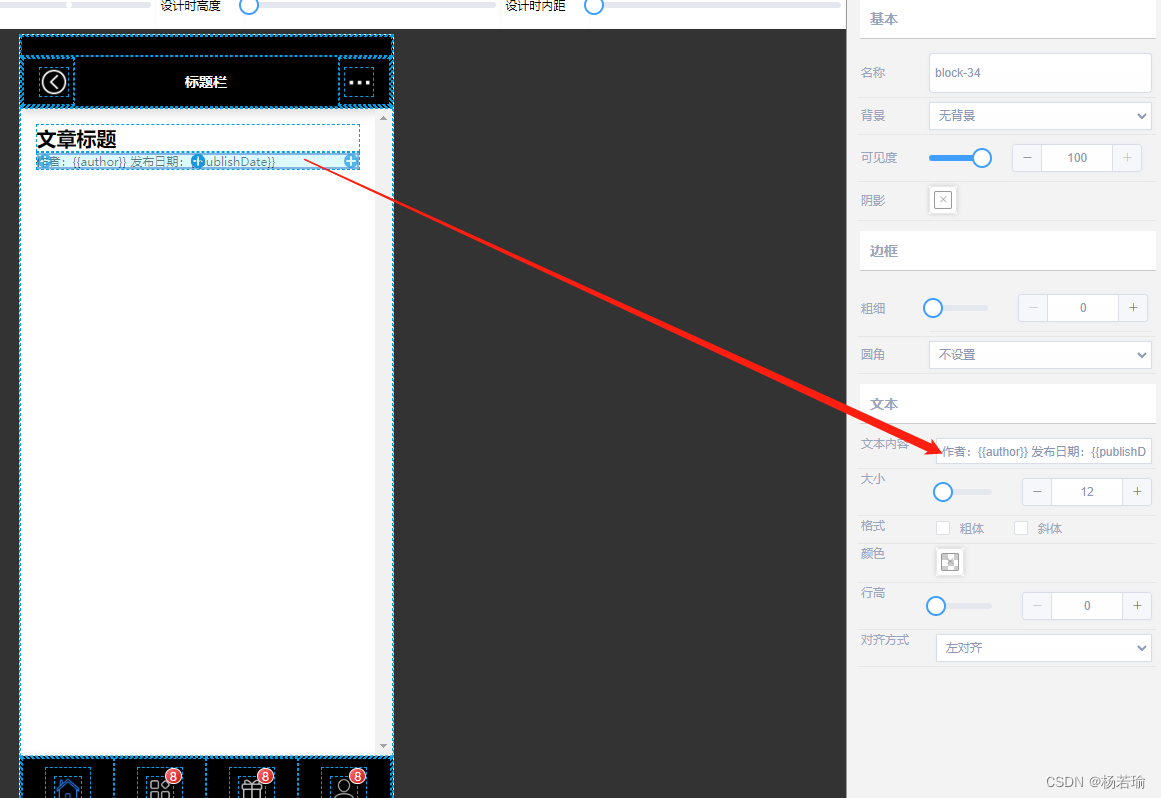Click the text content (文本内容) input field

click(x=1043, y=452)
